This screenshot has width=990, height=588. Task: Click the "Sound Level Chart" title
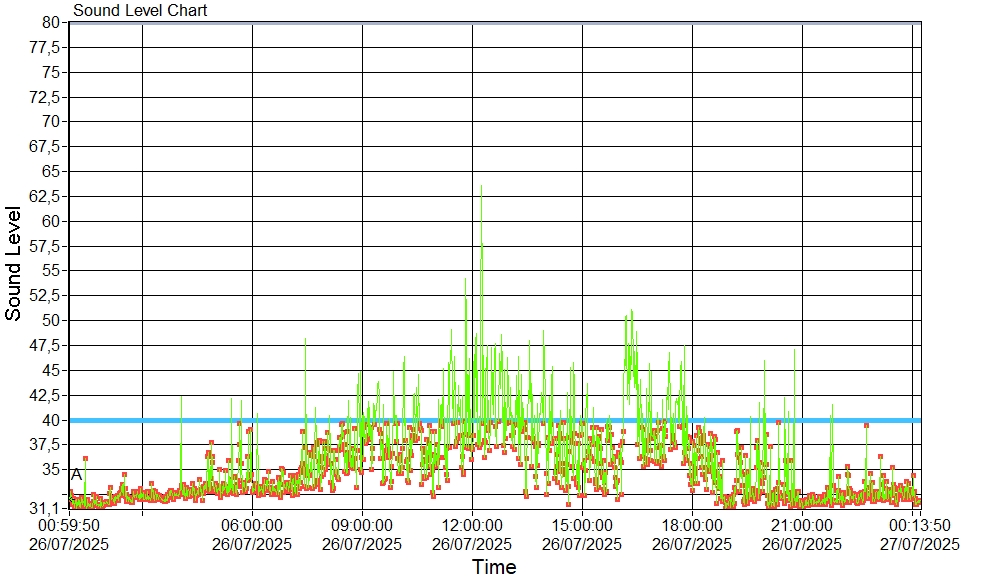pos(140,11)
